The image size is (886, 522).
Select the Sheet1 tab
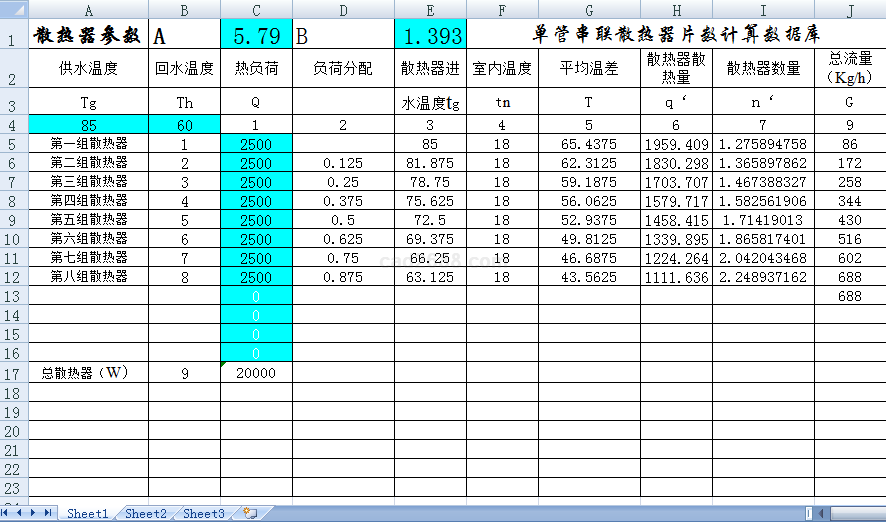point(88,513)
